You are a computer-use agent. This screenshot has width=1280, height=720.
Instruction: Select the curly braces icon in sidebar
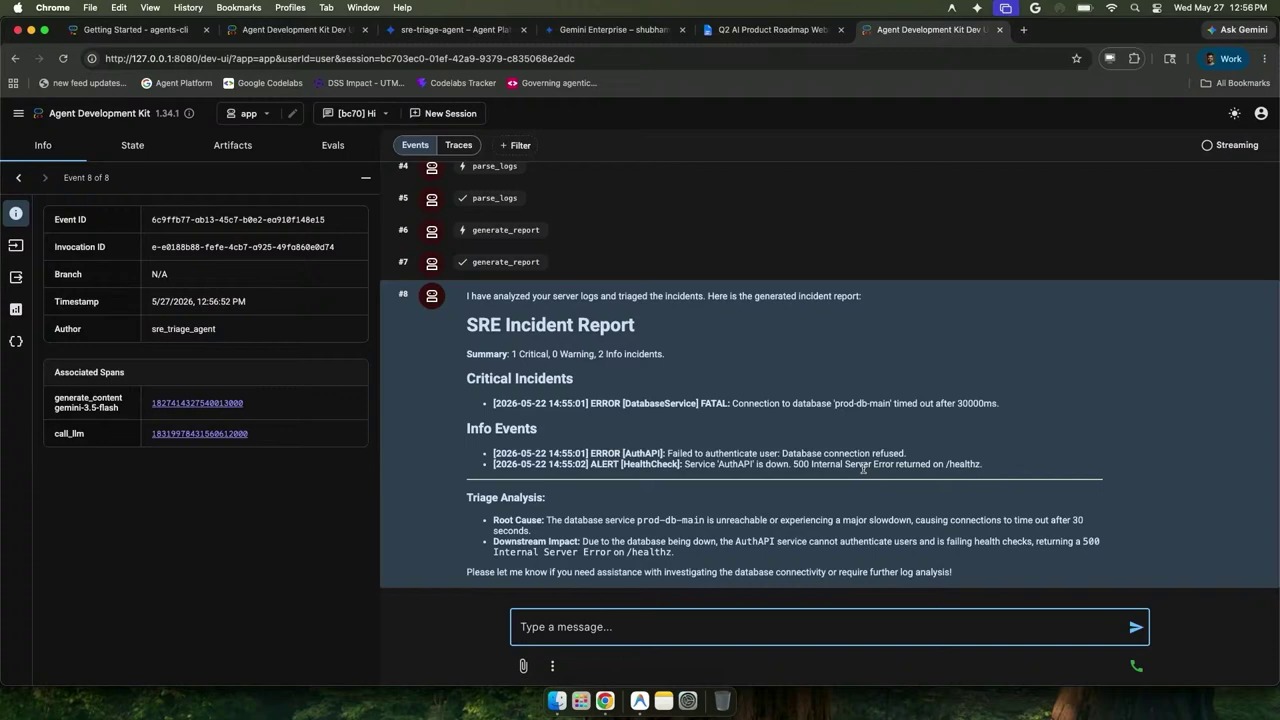pos(16,341)
